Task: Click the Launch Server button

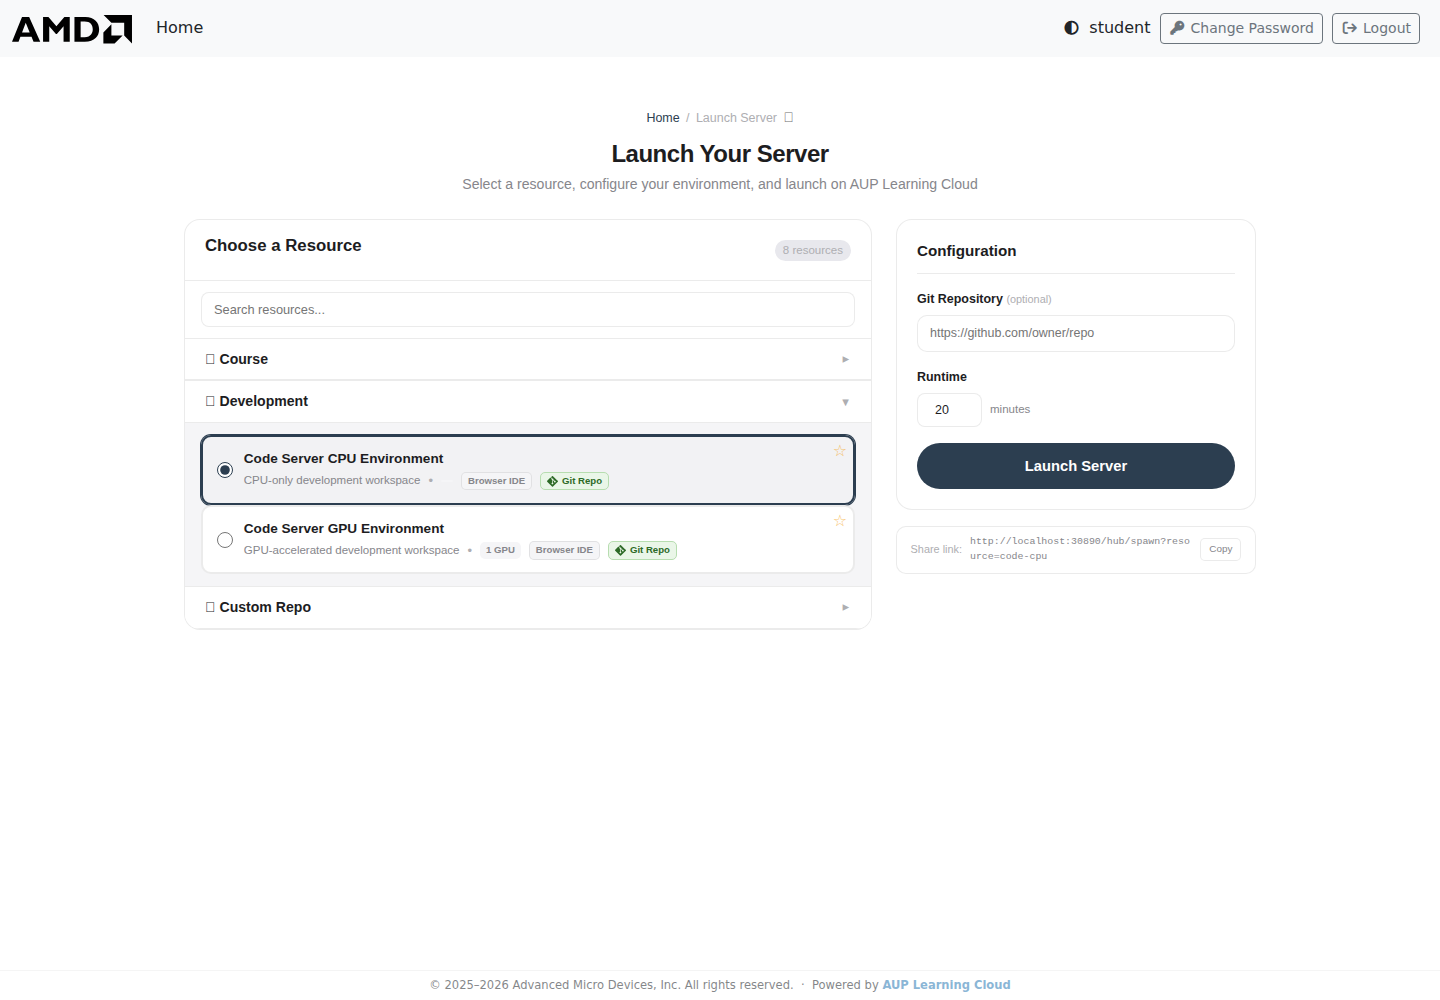Action: (1076, 466)
